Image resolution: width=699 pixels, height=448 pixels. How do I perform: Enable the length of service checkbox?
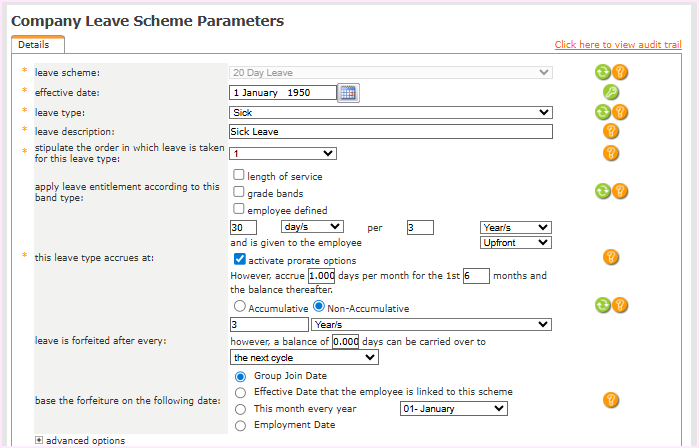tap(239, 176)
